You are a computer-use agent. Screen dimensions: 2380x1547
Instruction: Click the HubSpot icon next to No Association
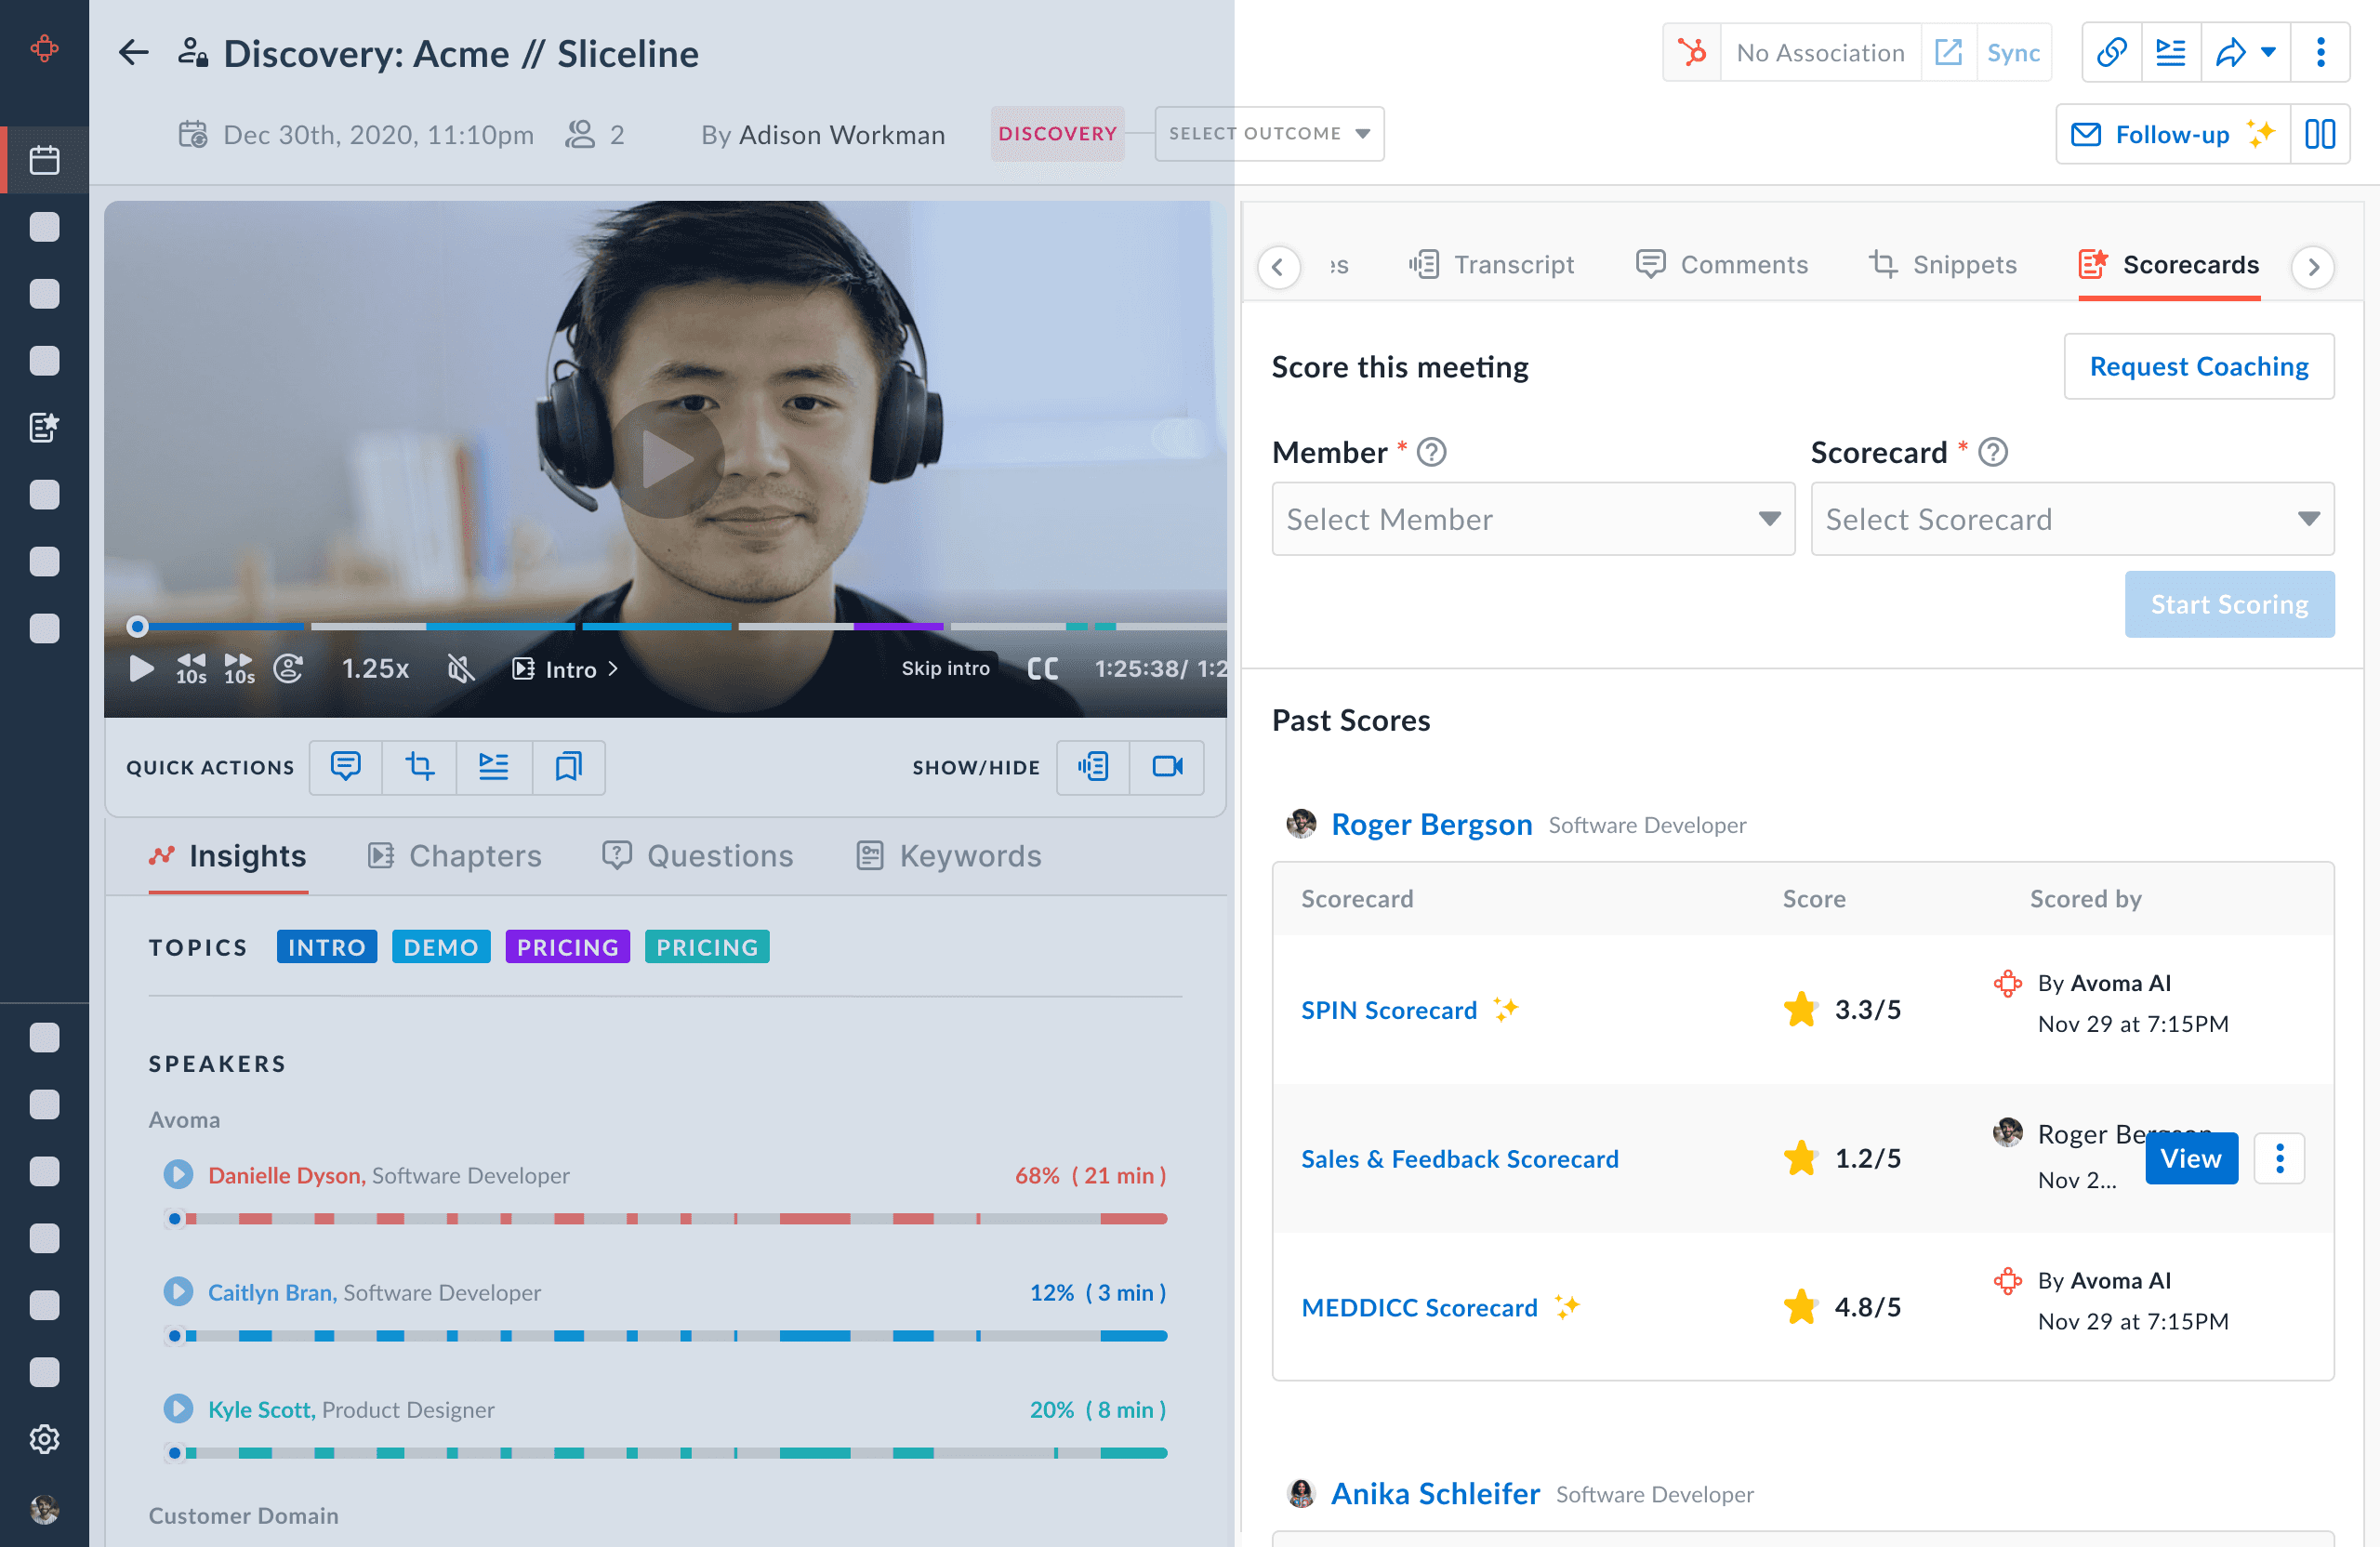click(x=1692, y=53)
